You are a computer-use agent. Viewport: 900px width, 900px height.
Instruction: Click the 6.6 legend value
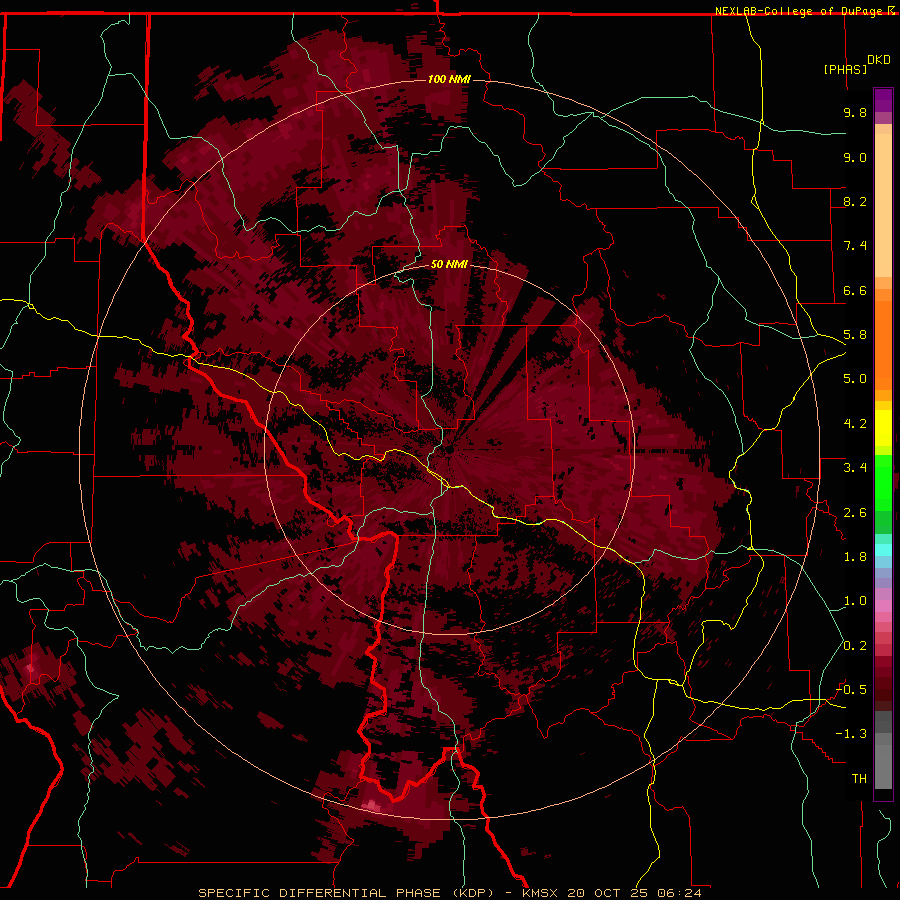(x=855, y=290)
